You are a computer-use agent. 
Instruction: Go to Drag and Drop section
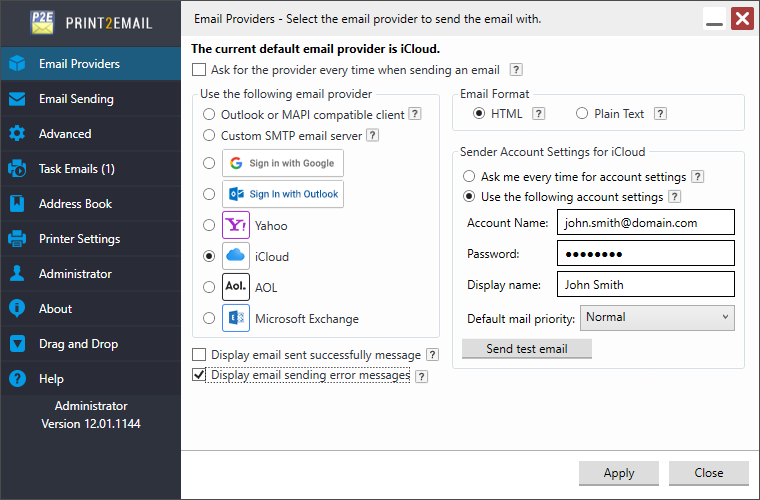pos(91,344)
